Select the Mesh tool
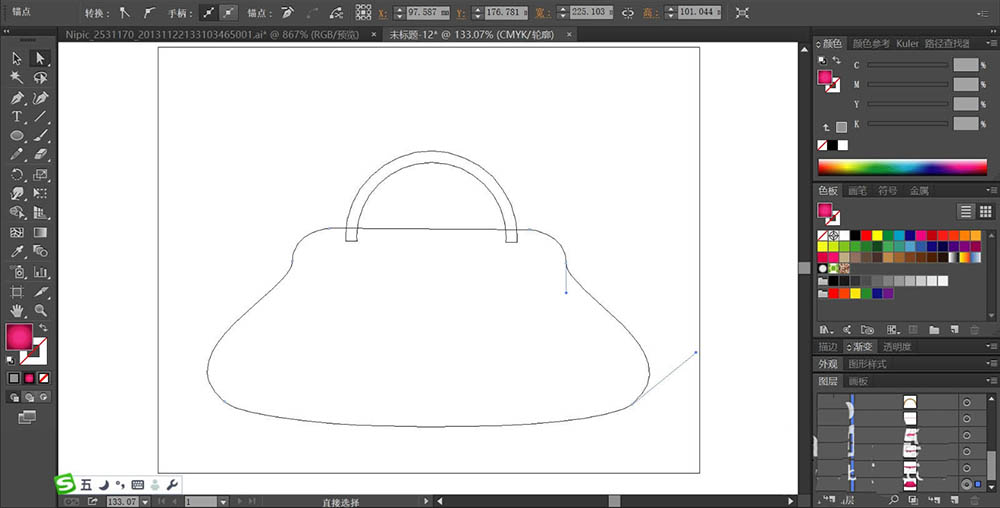1000x508 pixels. (17, 233)
